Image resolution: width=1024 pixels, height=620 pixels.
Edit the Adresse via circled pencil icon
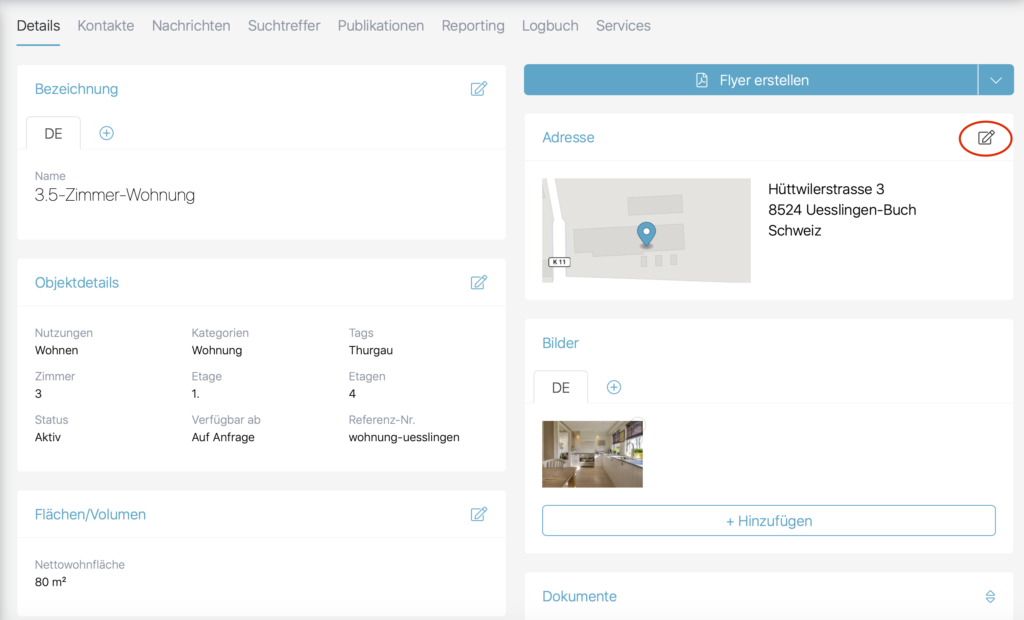click(986, 138)
